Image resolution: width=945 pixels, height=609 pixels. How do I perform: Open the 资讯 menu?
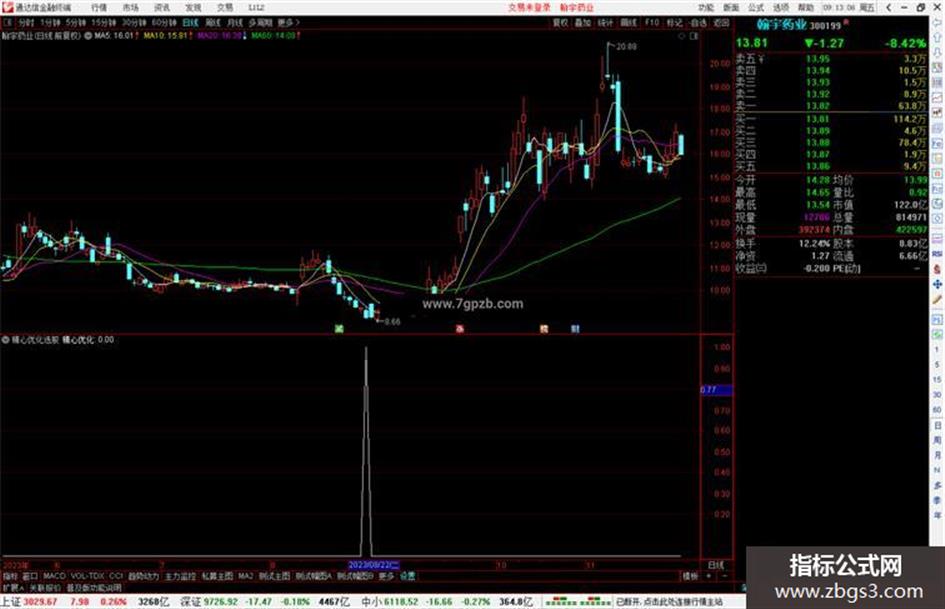click(x=162, y=7)
